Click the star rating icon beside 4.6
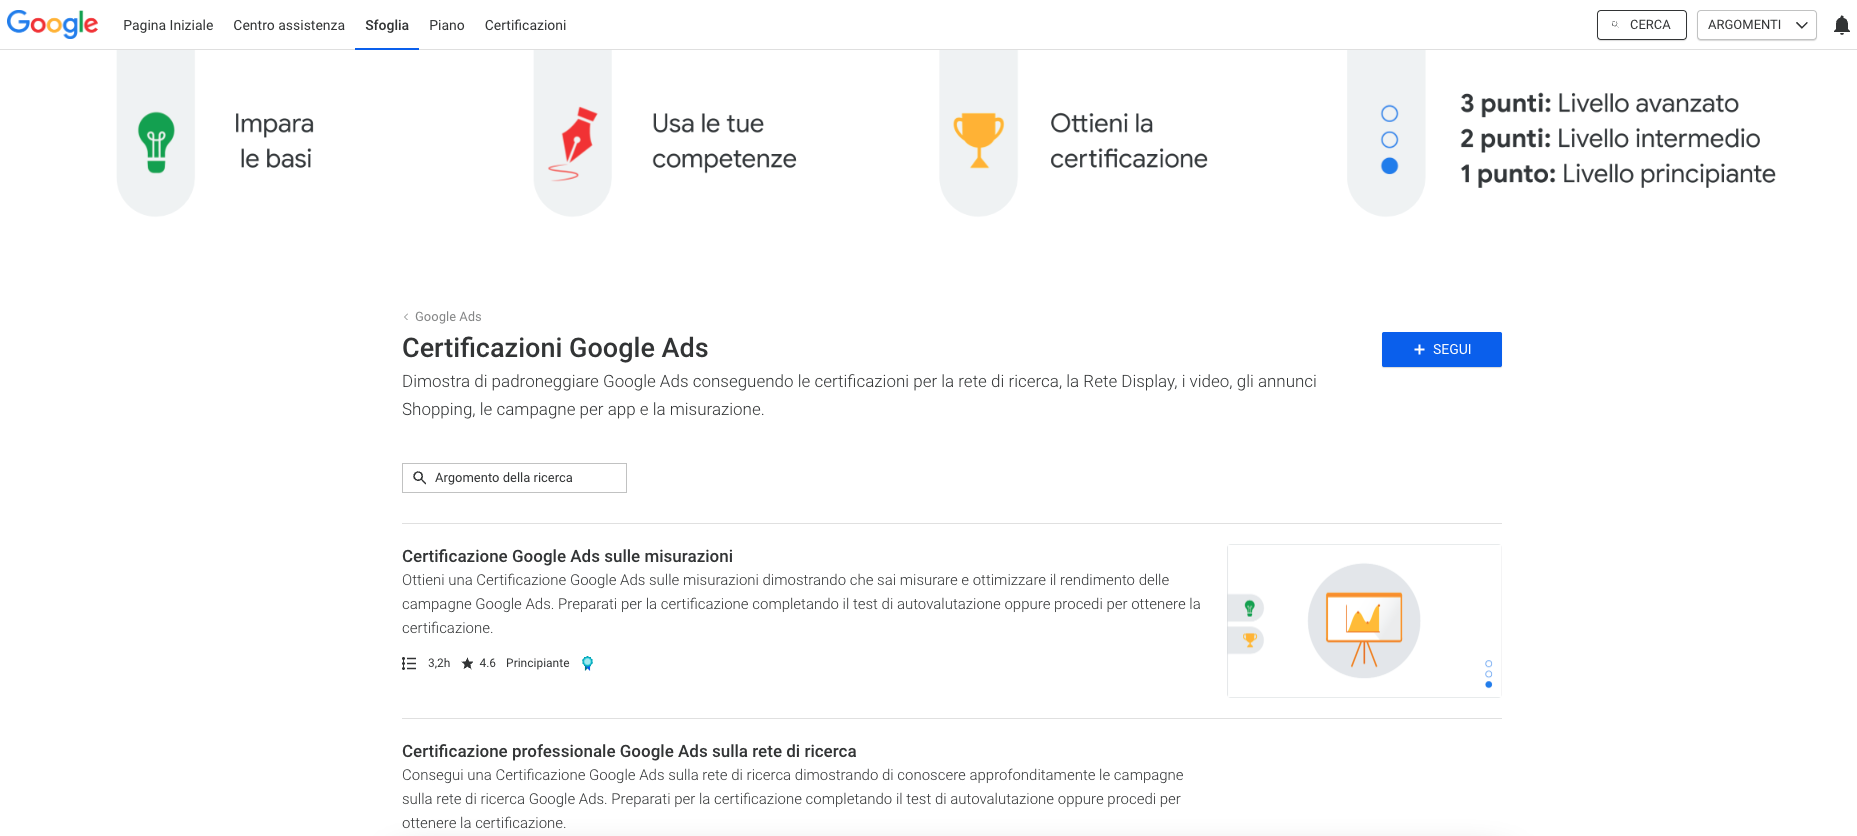This screenshot has height=836, width=1857. [x=467, y=663]
